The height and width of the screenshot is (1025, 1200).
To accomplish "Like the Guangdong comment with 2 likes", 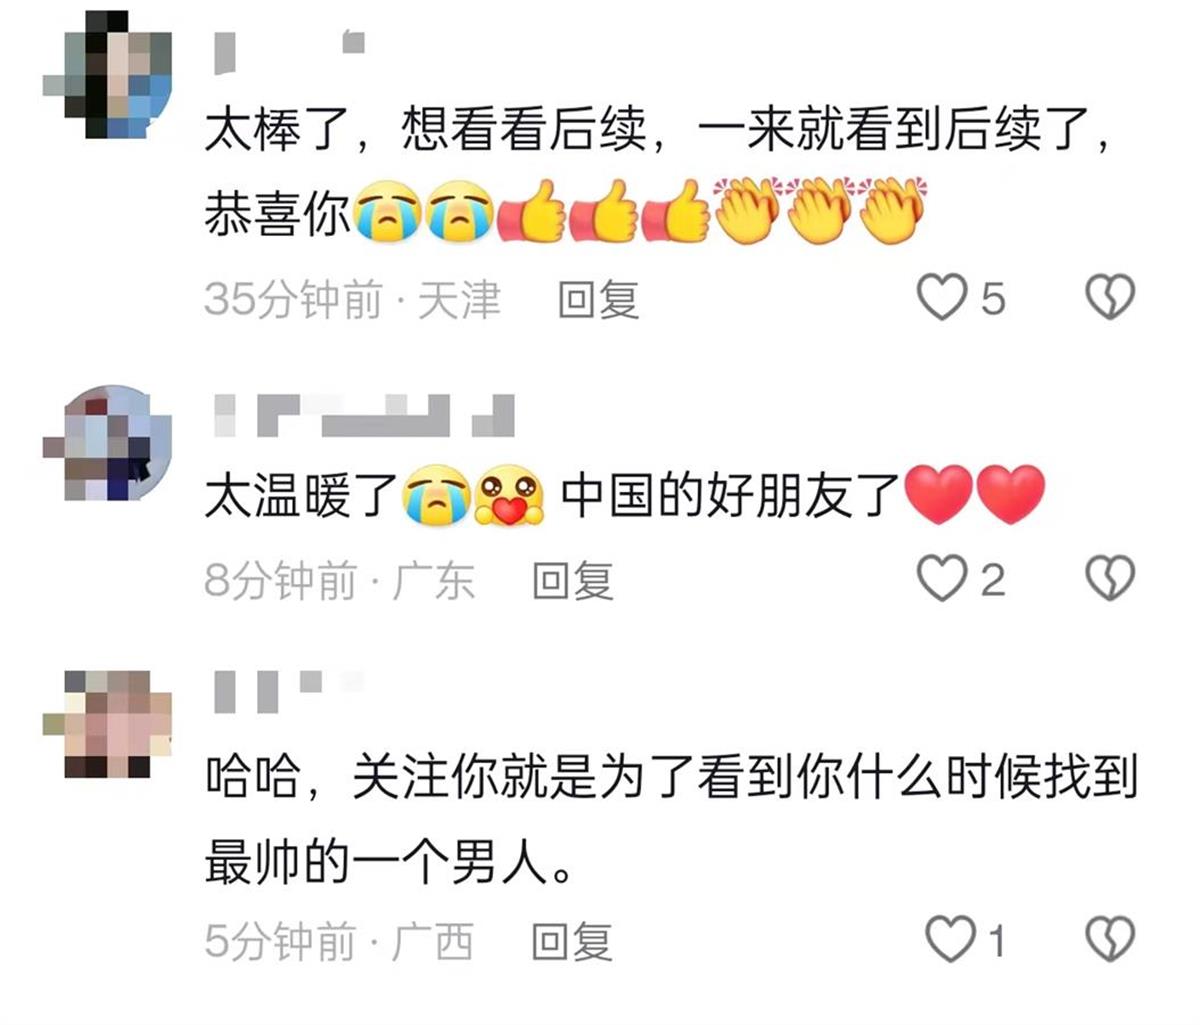I will tap(942, 578).
